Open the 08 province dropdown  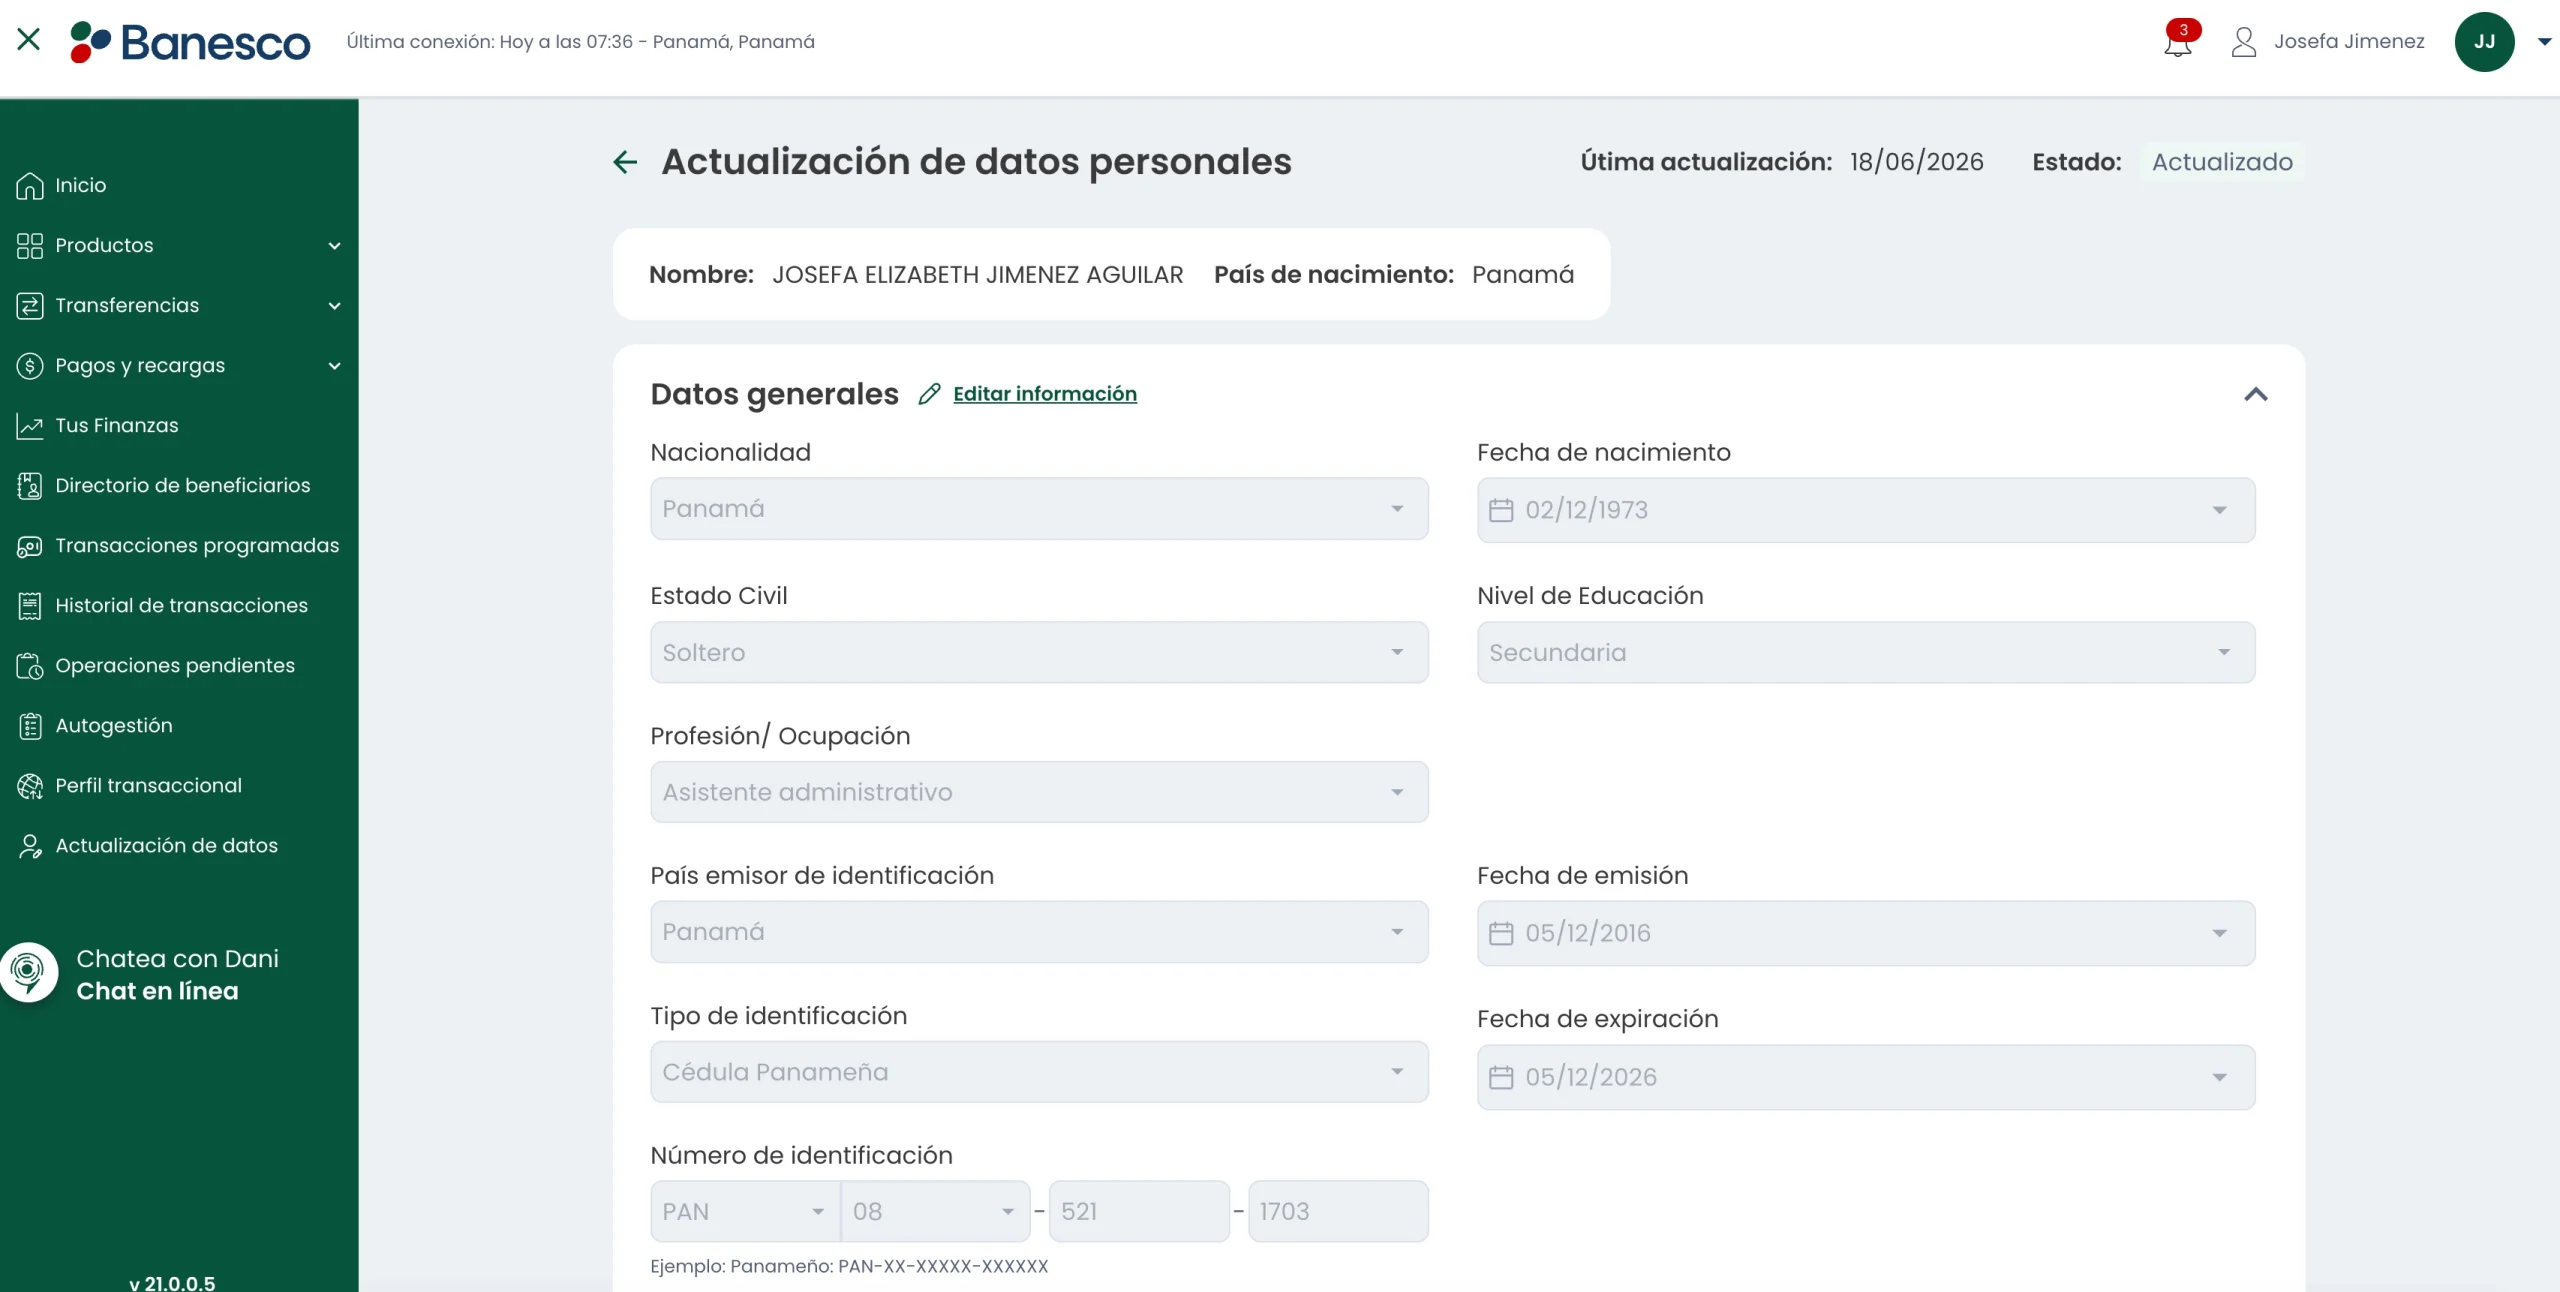(x=935, y=1211)
